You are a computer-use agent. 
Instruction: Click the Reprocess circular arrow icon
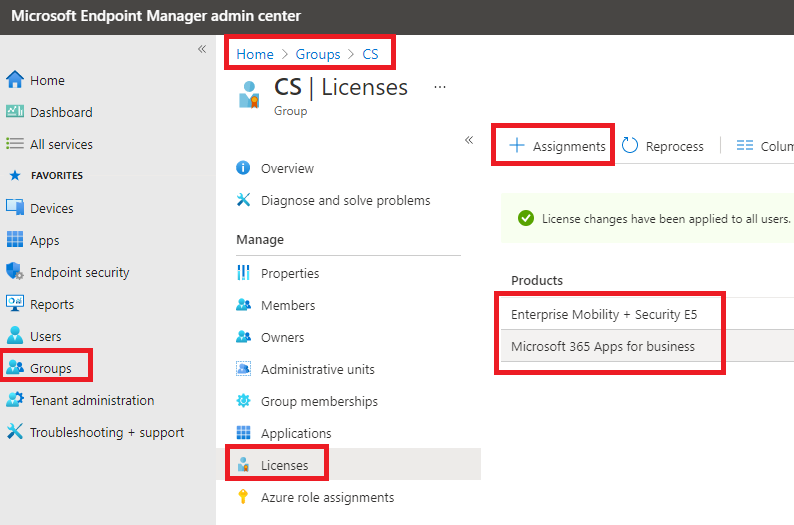[x=629, y=145]
